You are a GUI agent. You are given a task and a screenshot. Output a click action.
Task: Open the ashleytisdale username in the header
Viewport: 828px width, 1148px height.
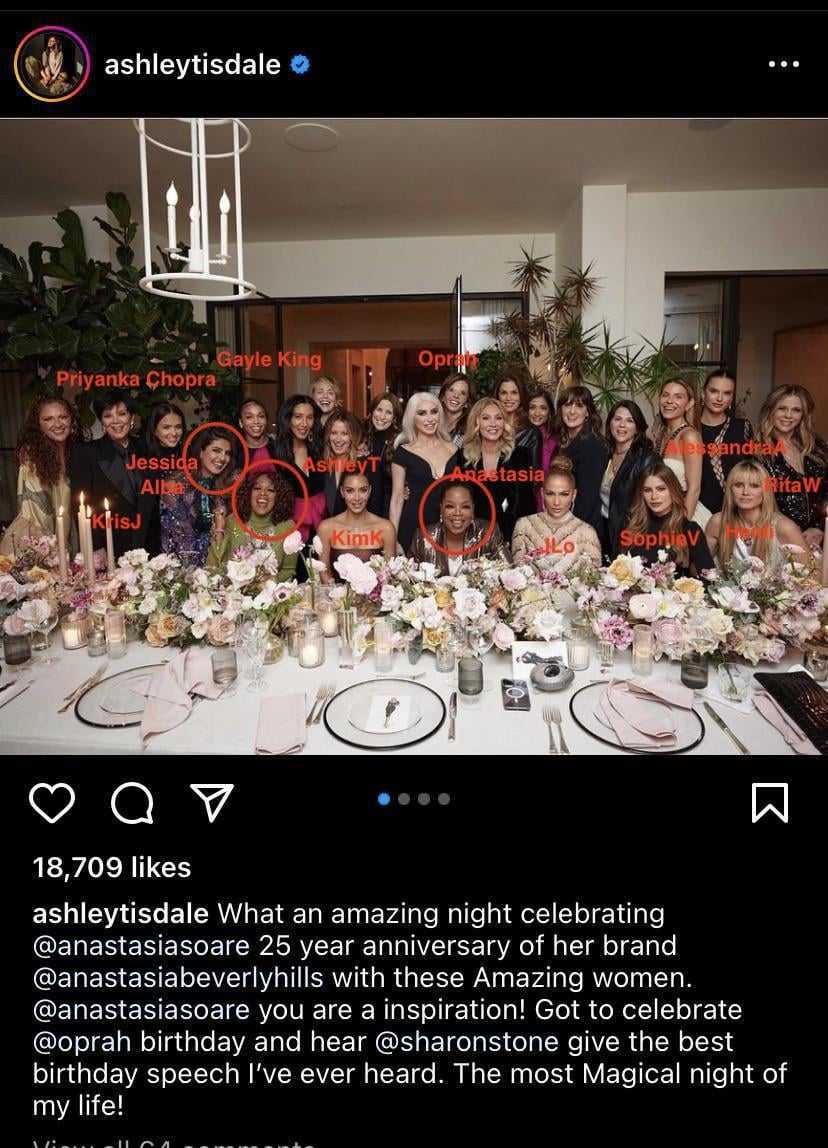tap(193, 64)
